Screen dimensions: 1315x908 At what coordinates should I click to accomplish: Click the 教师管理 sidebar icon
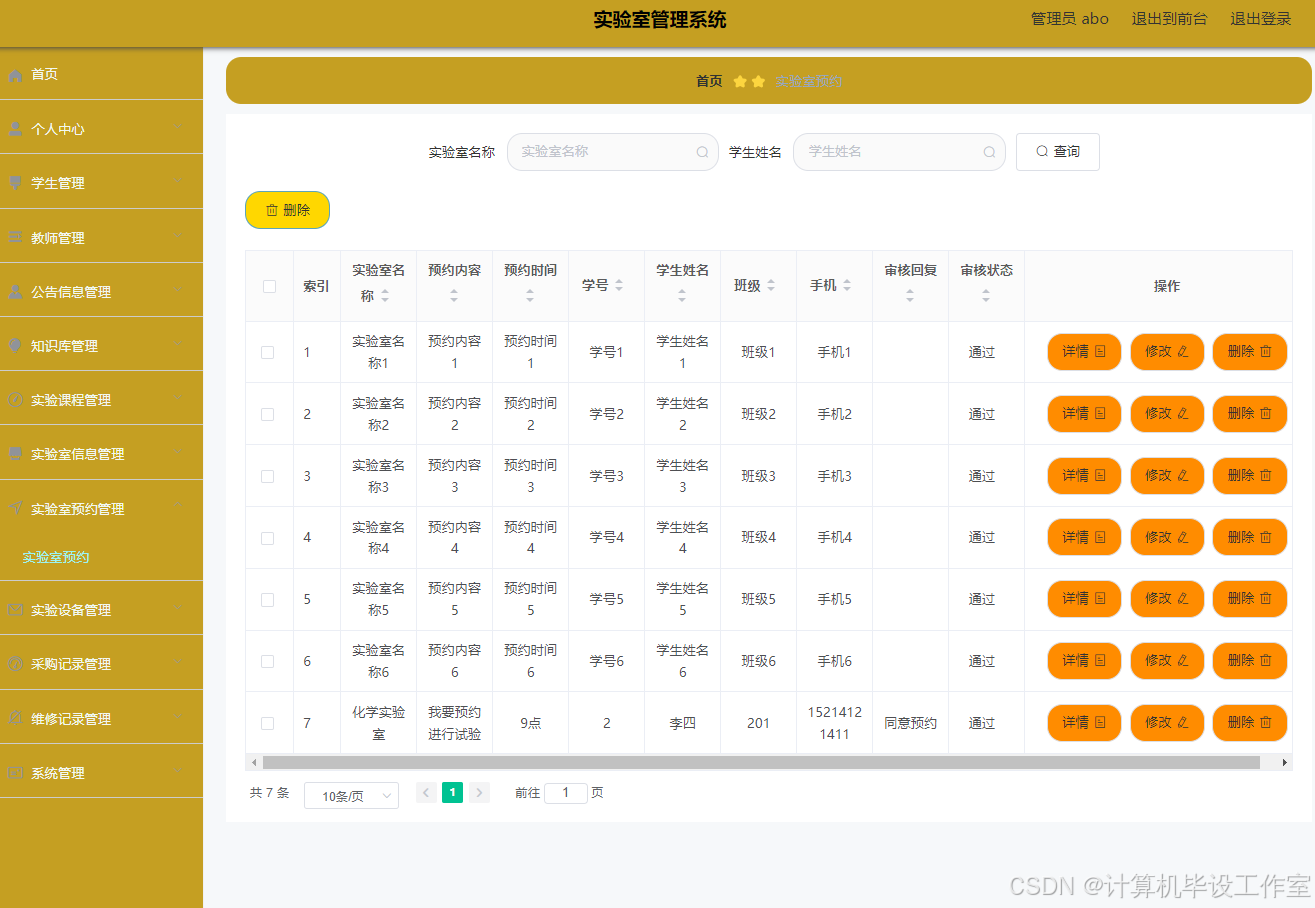[16, 236]
